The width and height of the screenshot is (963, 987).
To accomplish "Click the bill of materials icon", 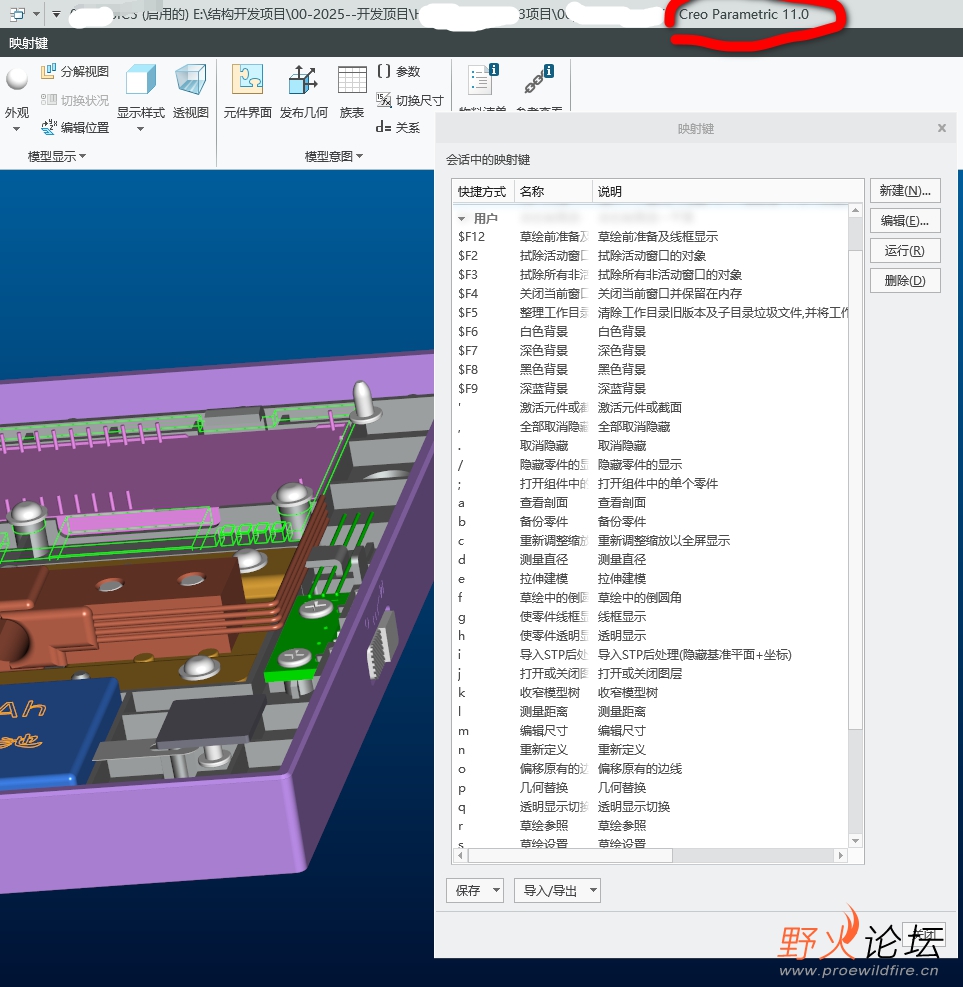I will 483,80.
